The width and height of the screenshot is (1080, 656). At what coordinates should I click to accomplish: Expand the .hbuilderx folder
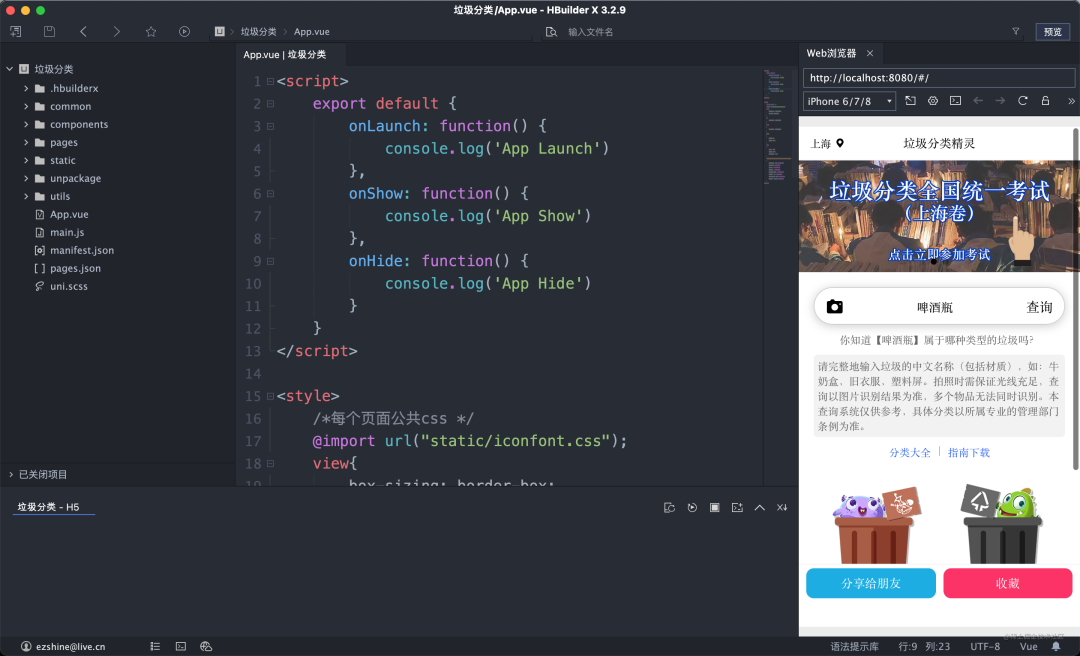26,88
